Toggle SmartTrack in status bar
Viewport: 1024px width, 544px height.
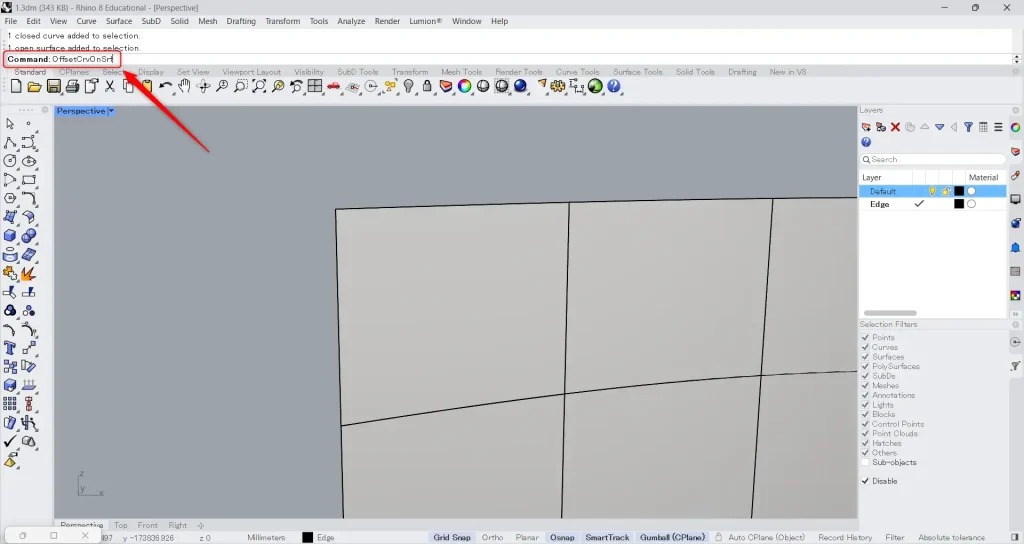[607, 537]
